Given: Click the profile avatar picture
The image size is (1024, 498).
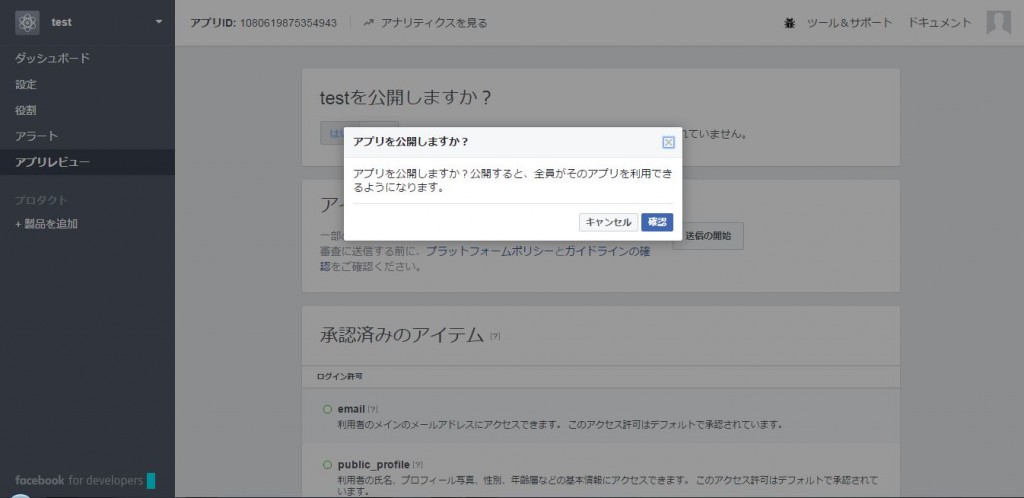Looking at the screenshot, I should (x=998, y=23).
